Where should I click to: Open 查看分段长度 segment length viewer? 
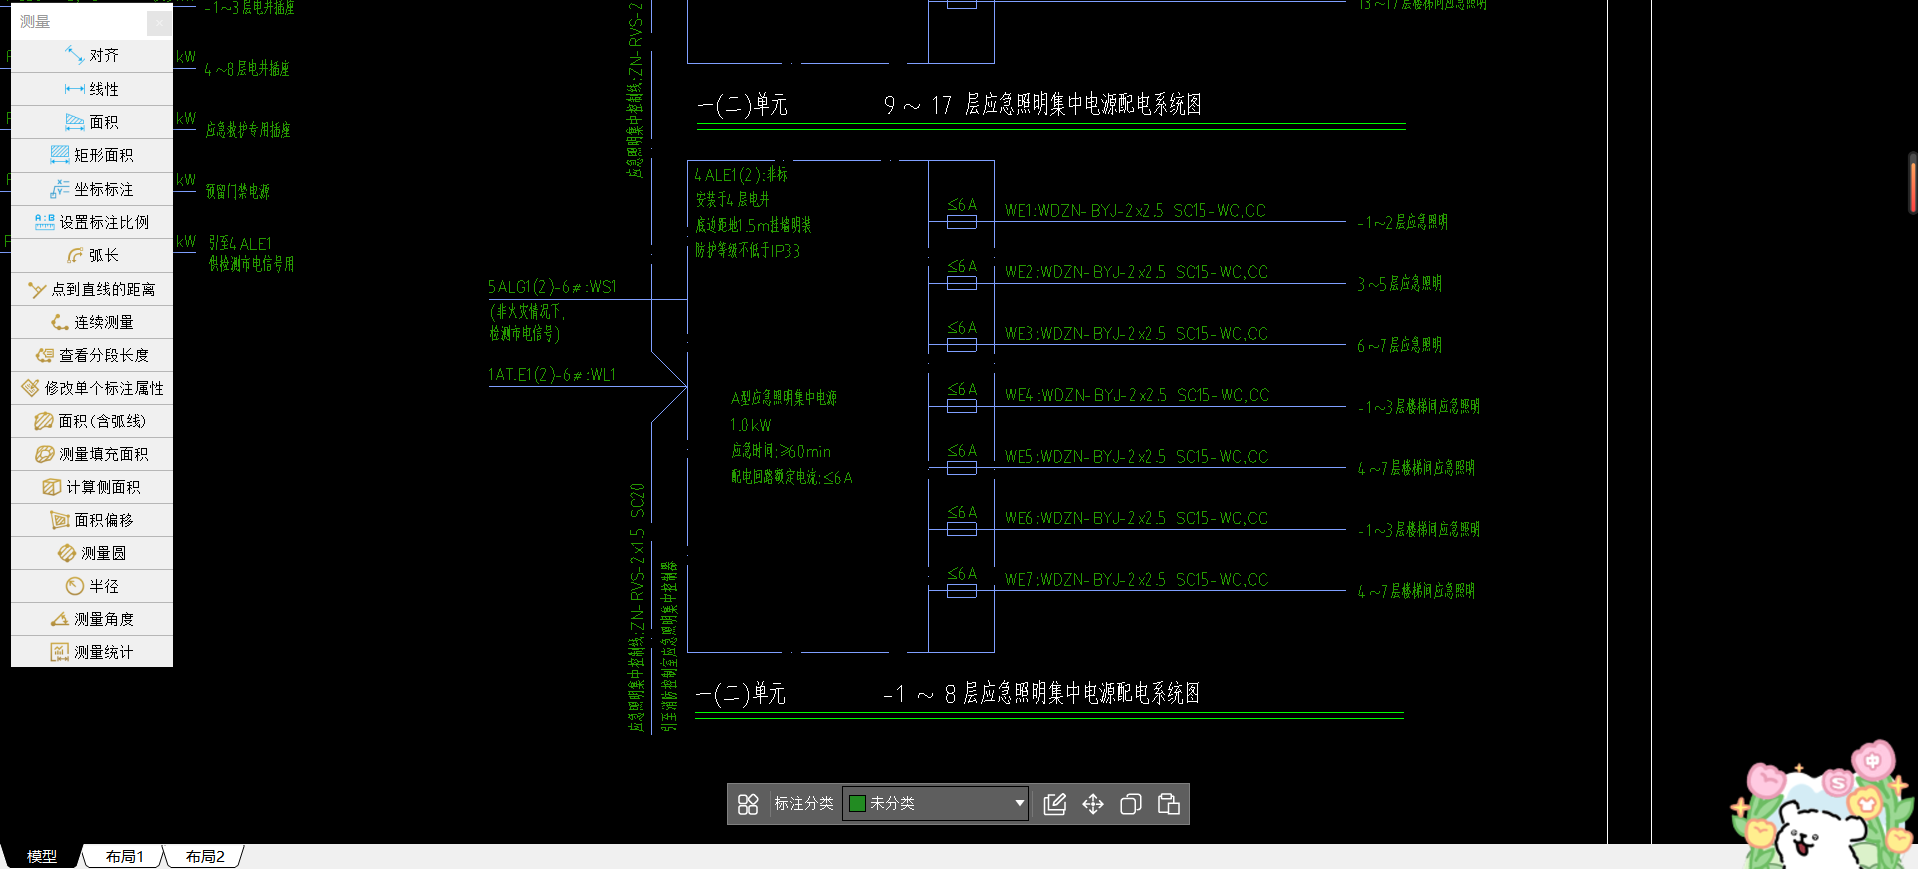click(92, 355)
